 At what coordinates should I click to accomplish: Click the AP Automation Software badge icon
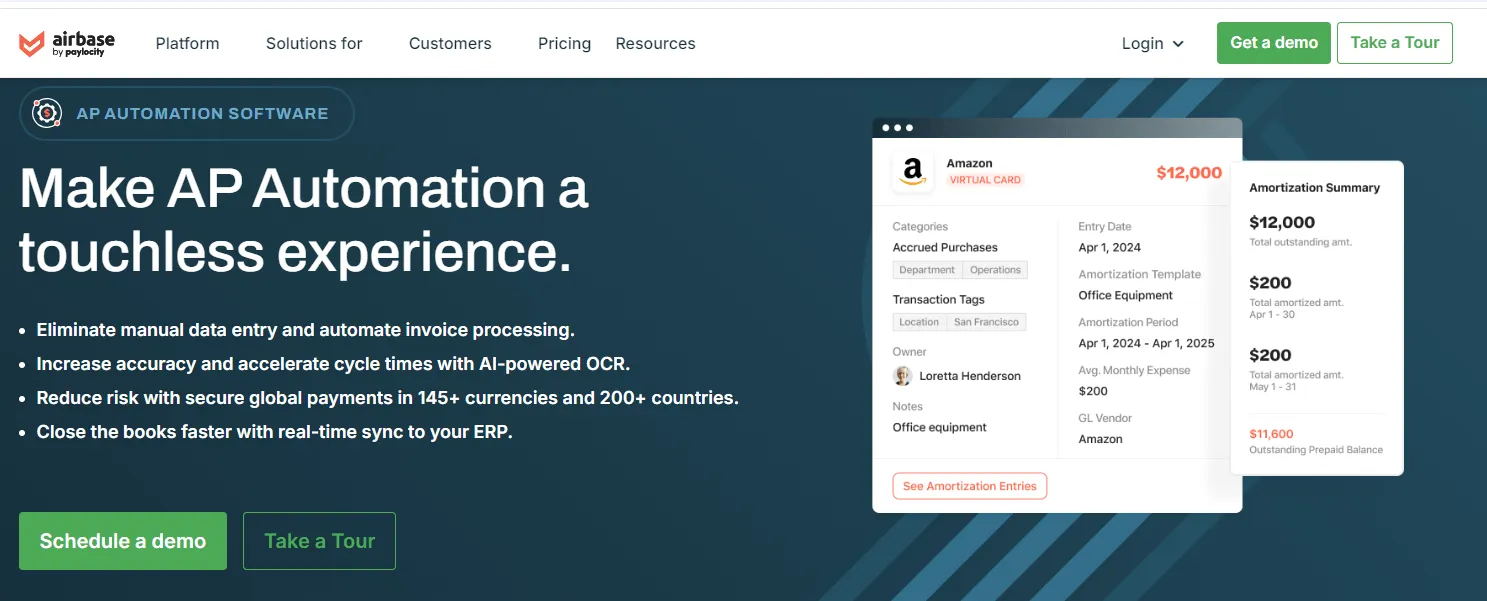point(47,113)
